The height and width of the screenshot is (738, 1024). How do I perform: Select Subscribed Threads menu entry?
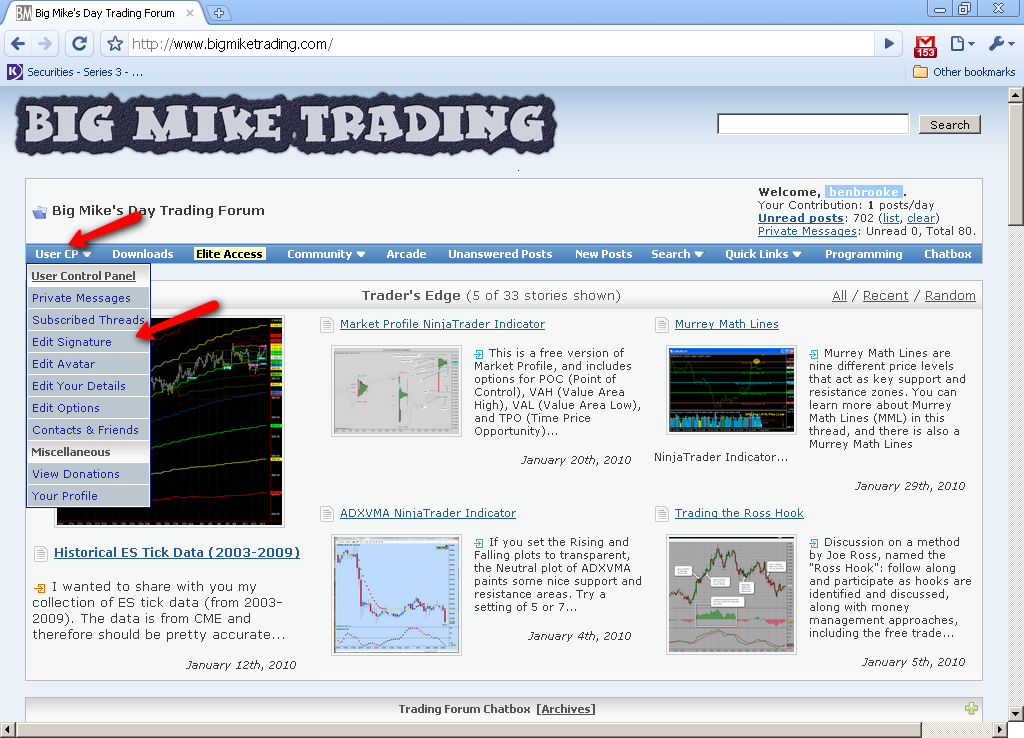coord(88,320)
